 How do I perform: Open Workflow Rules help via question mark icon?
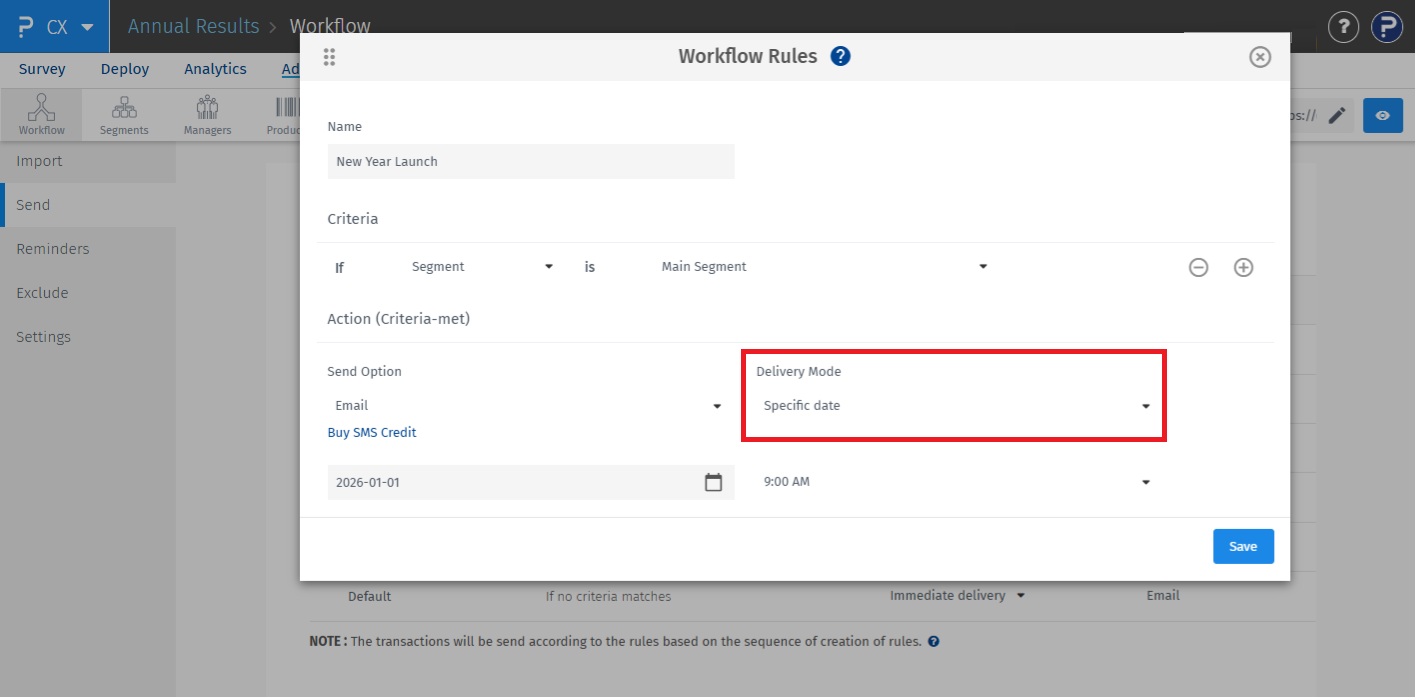840,56
